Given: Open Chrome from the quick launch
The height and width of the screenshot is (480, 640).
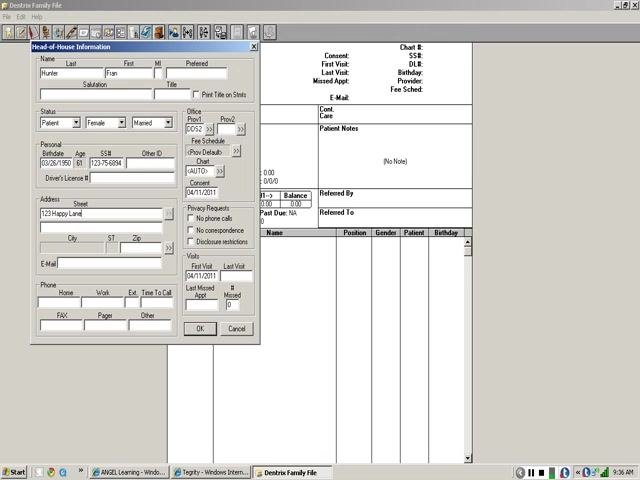Looking at the screenshot, I should [x=51, y=472].
